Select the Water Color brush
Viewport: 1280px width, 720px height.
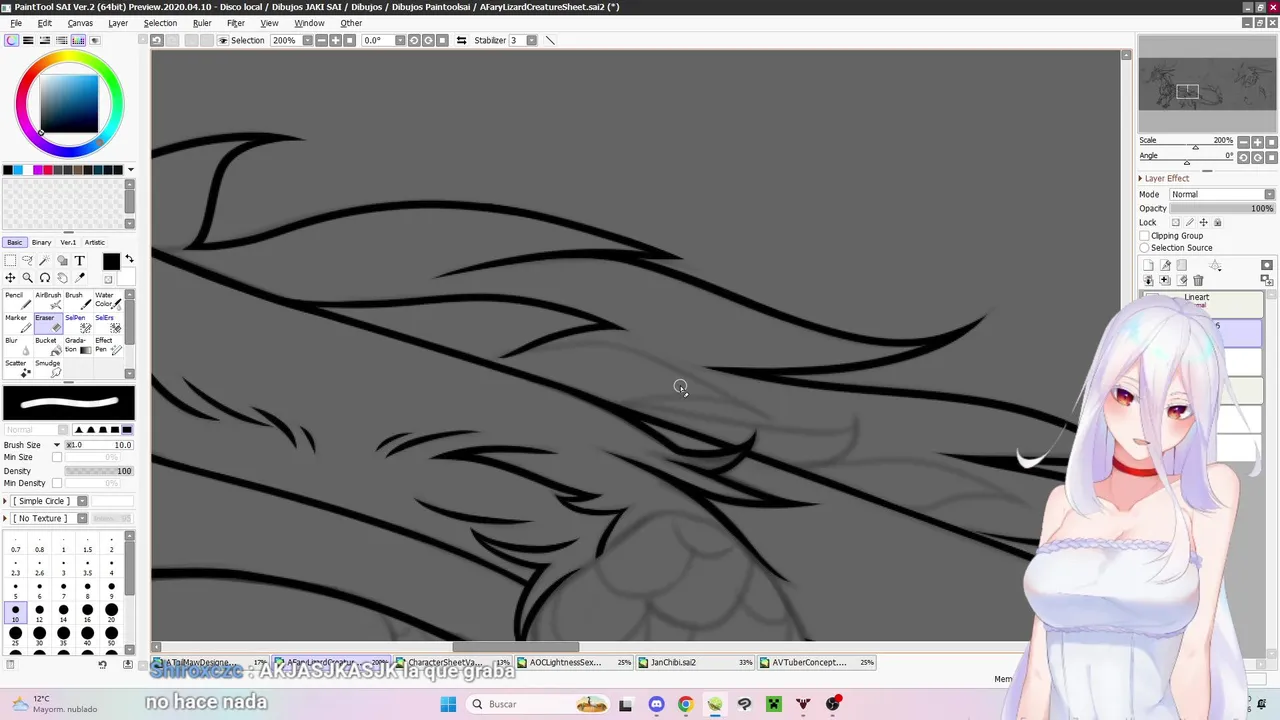click(x=107, y=300)
